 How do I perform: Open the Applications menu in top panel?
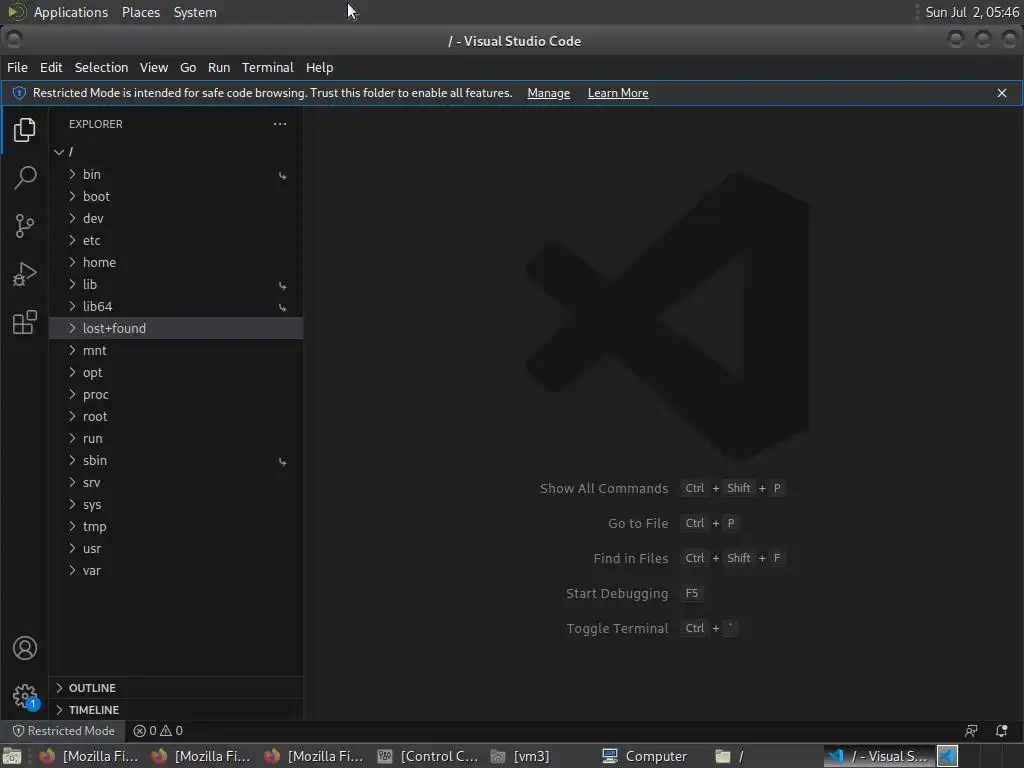tap(71, 12)
